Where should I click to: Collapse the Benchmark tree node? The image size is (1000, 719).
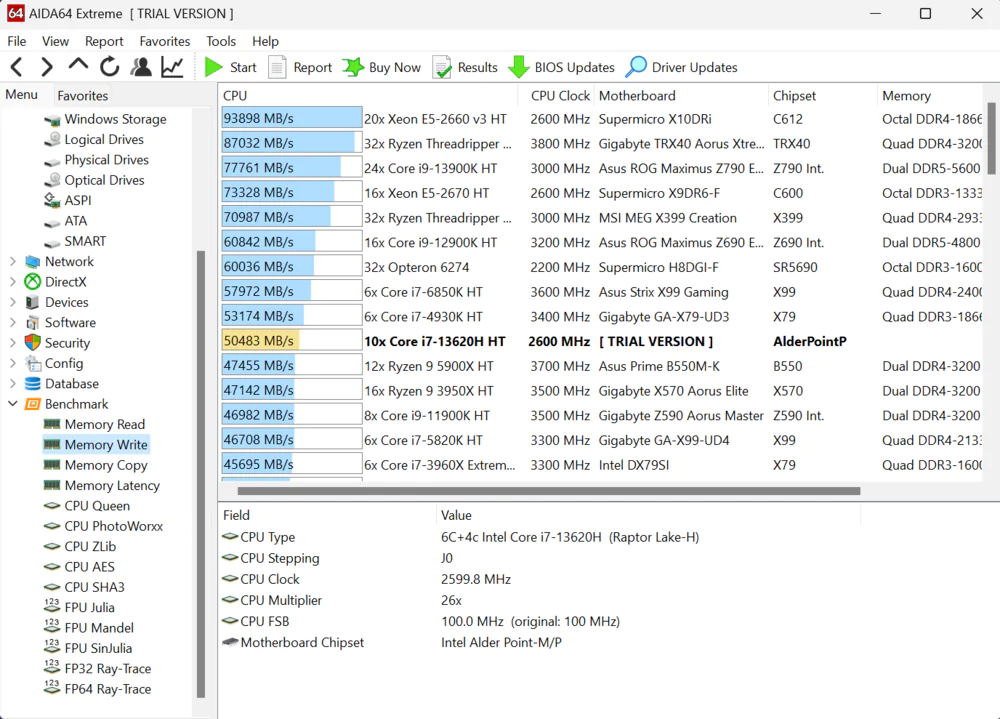tap(13, 404)
